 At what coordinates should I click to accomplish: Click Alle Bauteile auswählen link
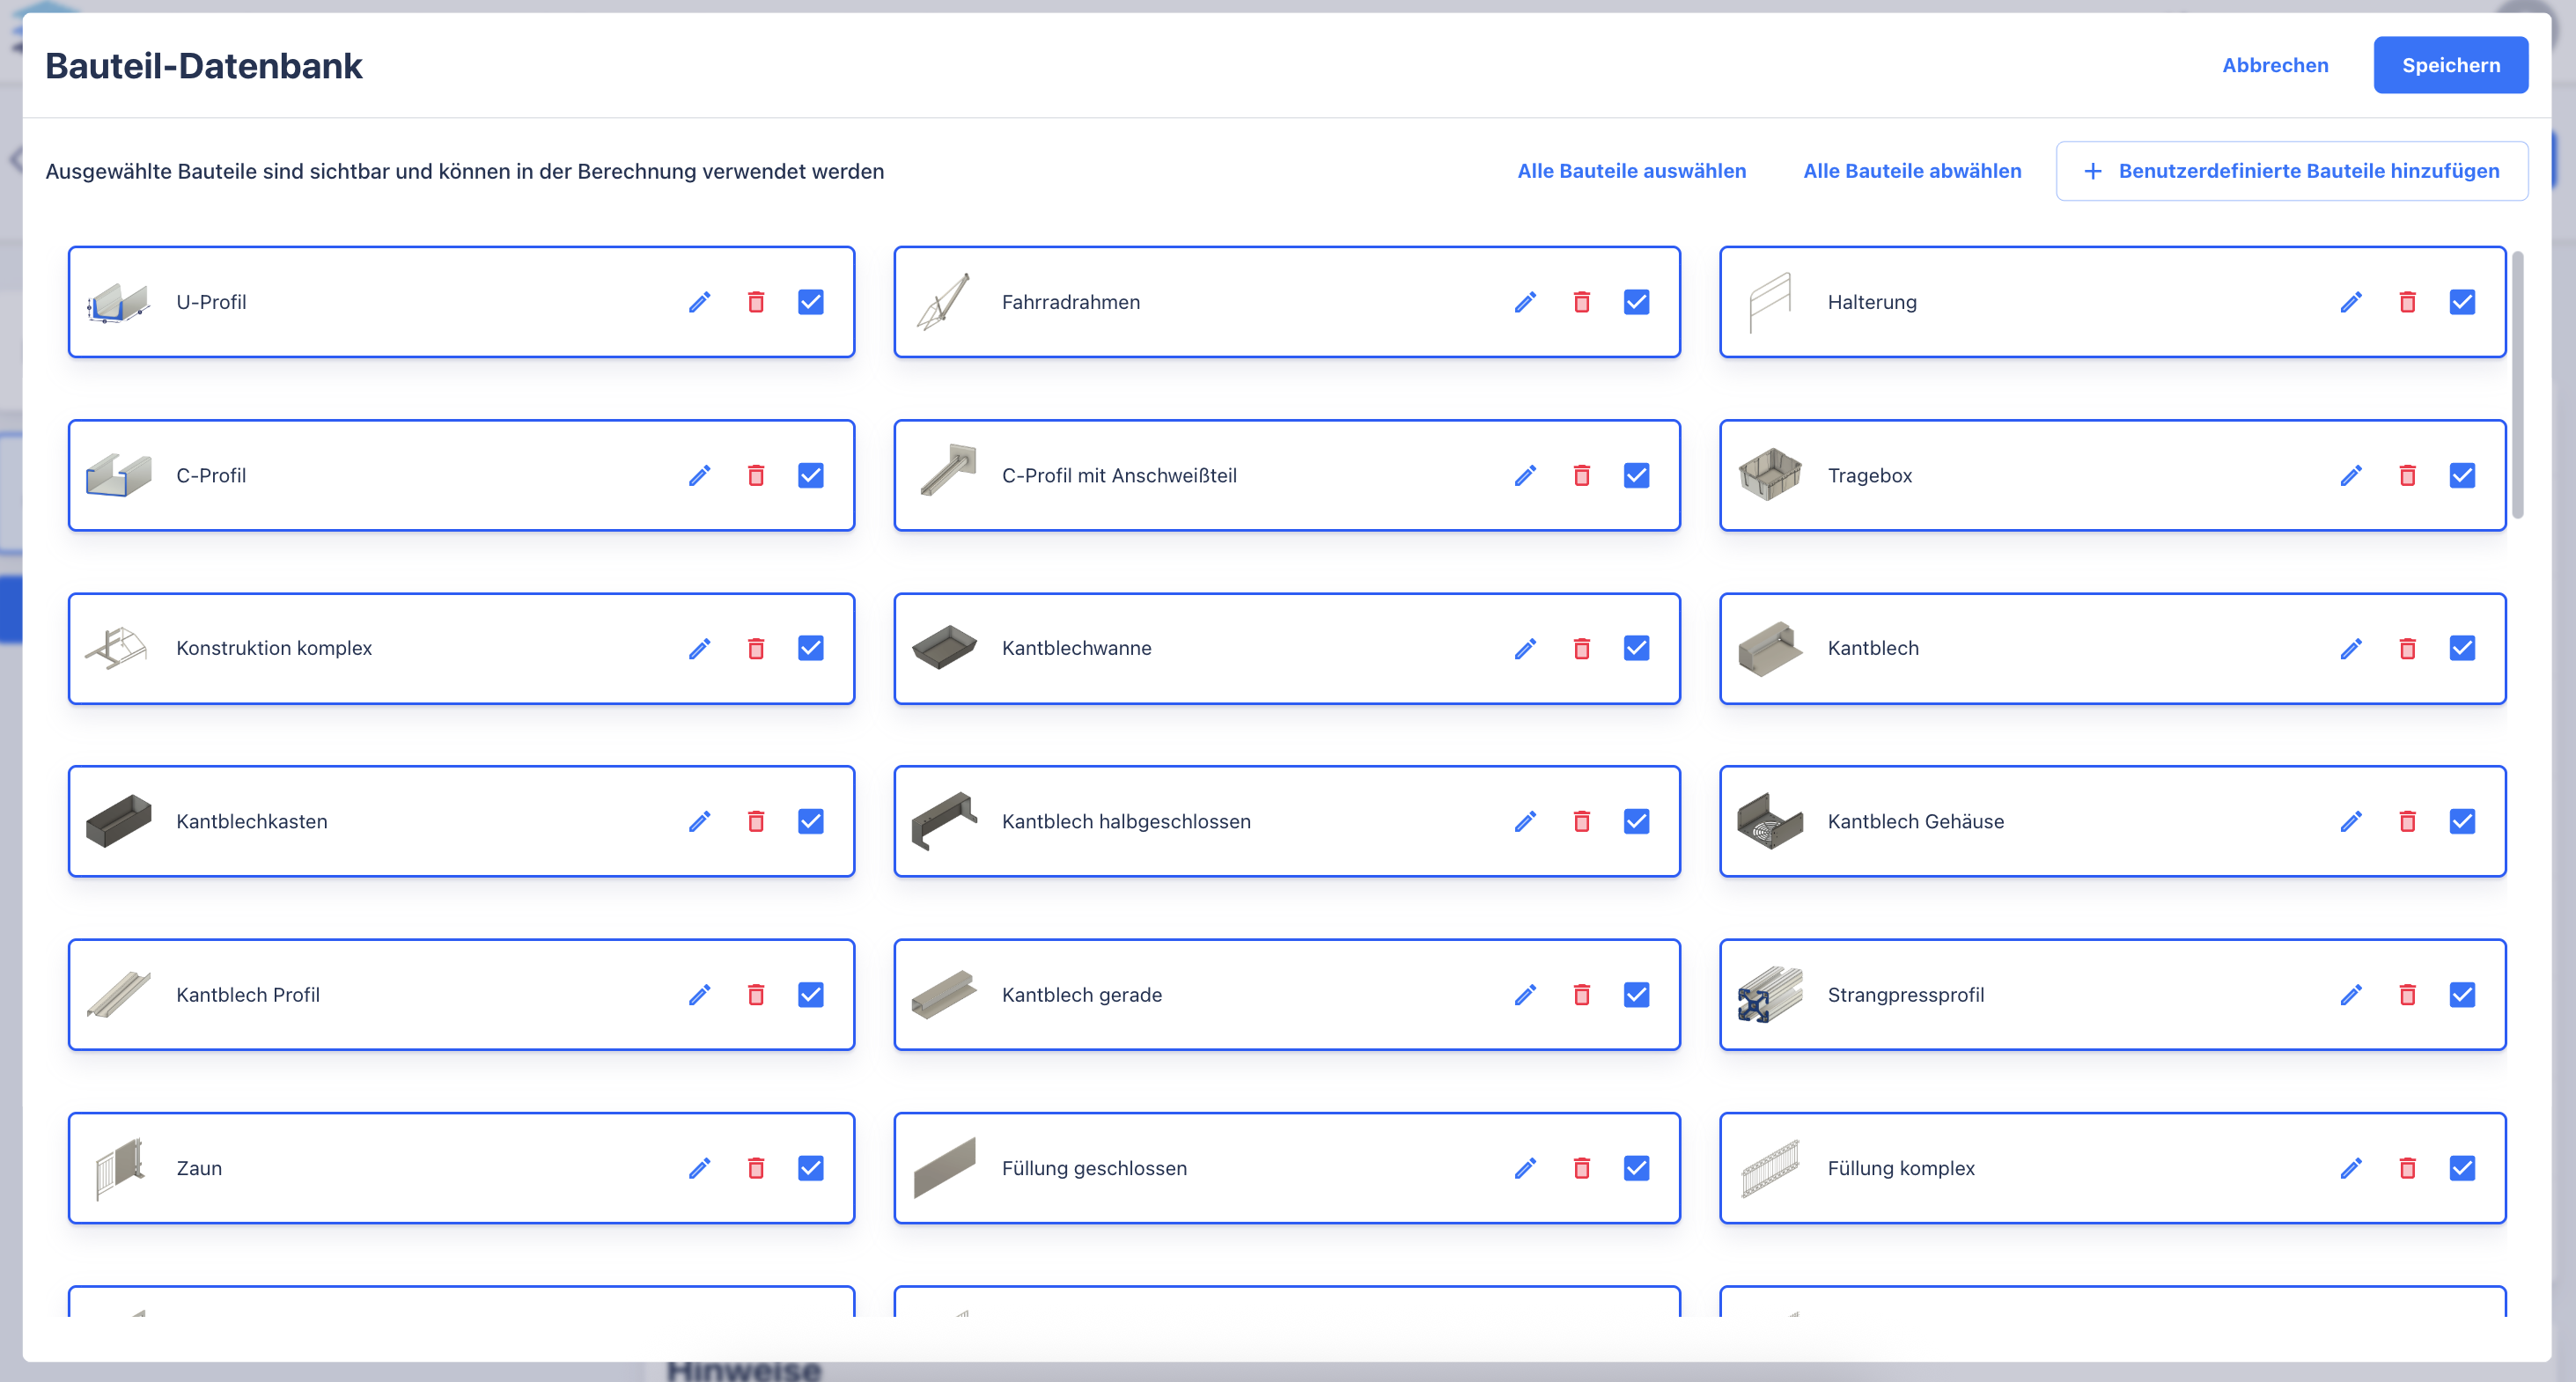coord(1631,171)
